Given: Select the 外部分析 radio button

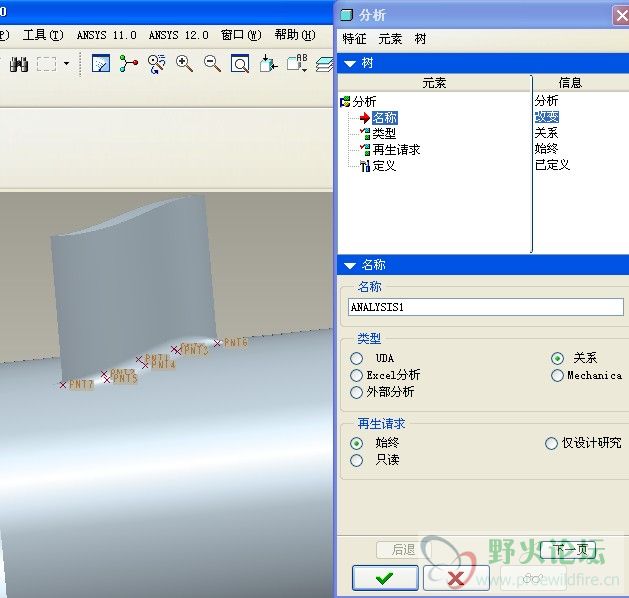Looking at the screenshot, I should coord(356,392).
